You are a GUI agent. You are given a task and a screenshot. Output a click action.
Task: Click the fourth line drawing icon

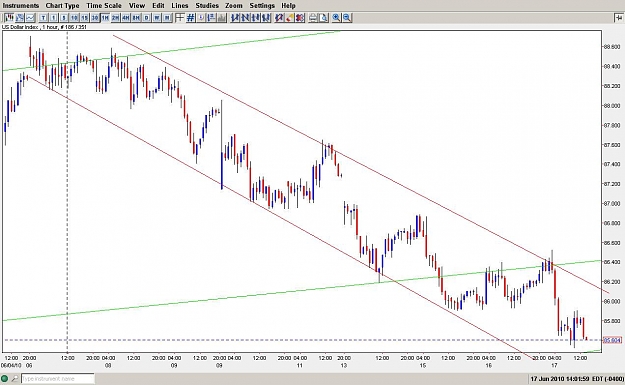tap(266, 18)
